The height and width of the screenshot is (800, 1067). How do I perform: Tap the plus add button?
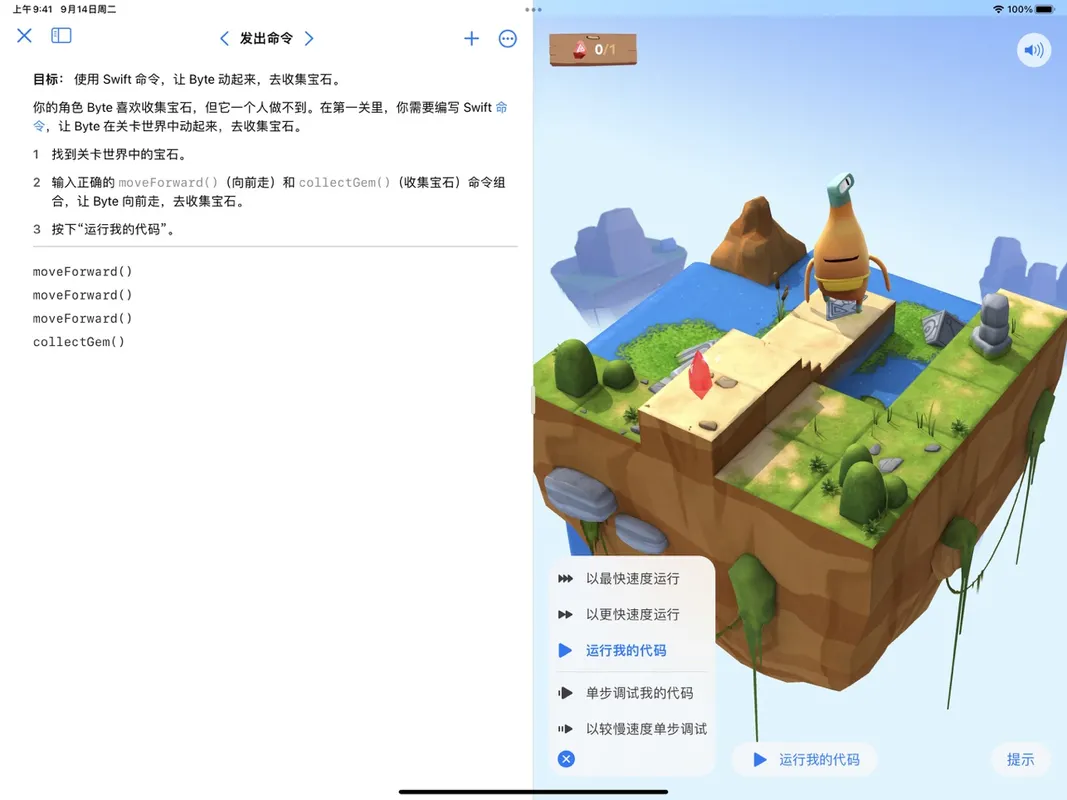click(x=471, y=39)
